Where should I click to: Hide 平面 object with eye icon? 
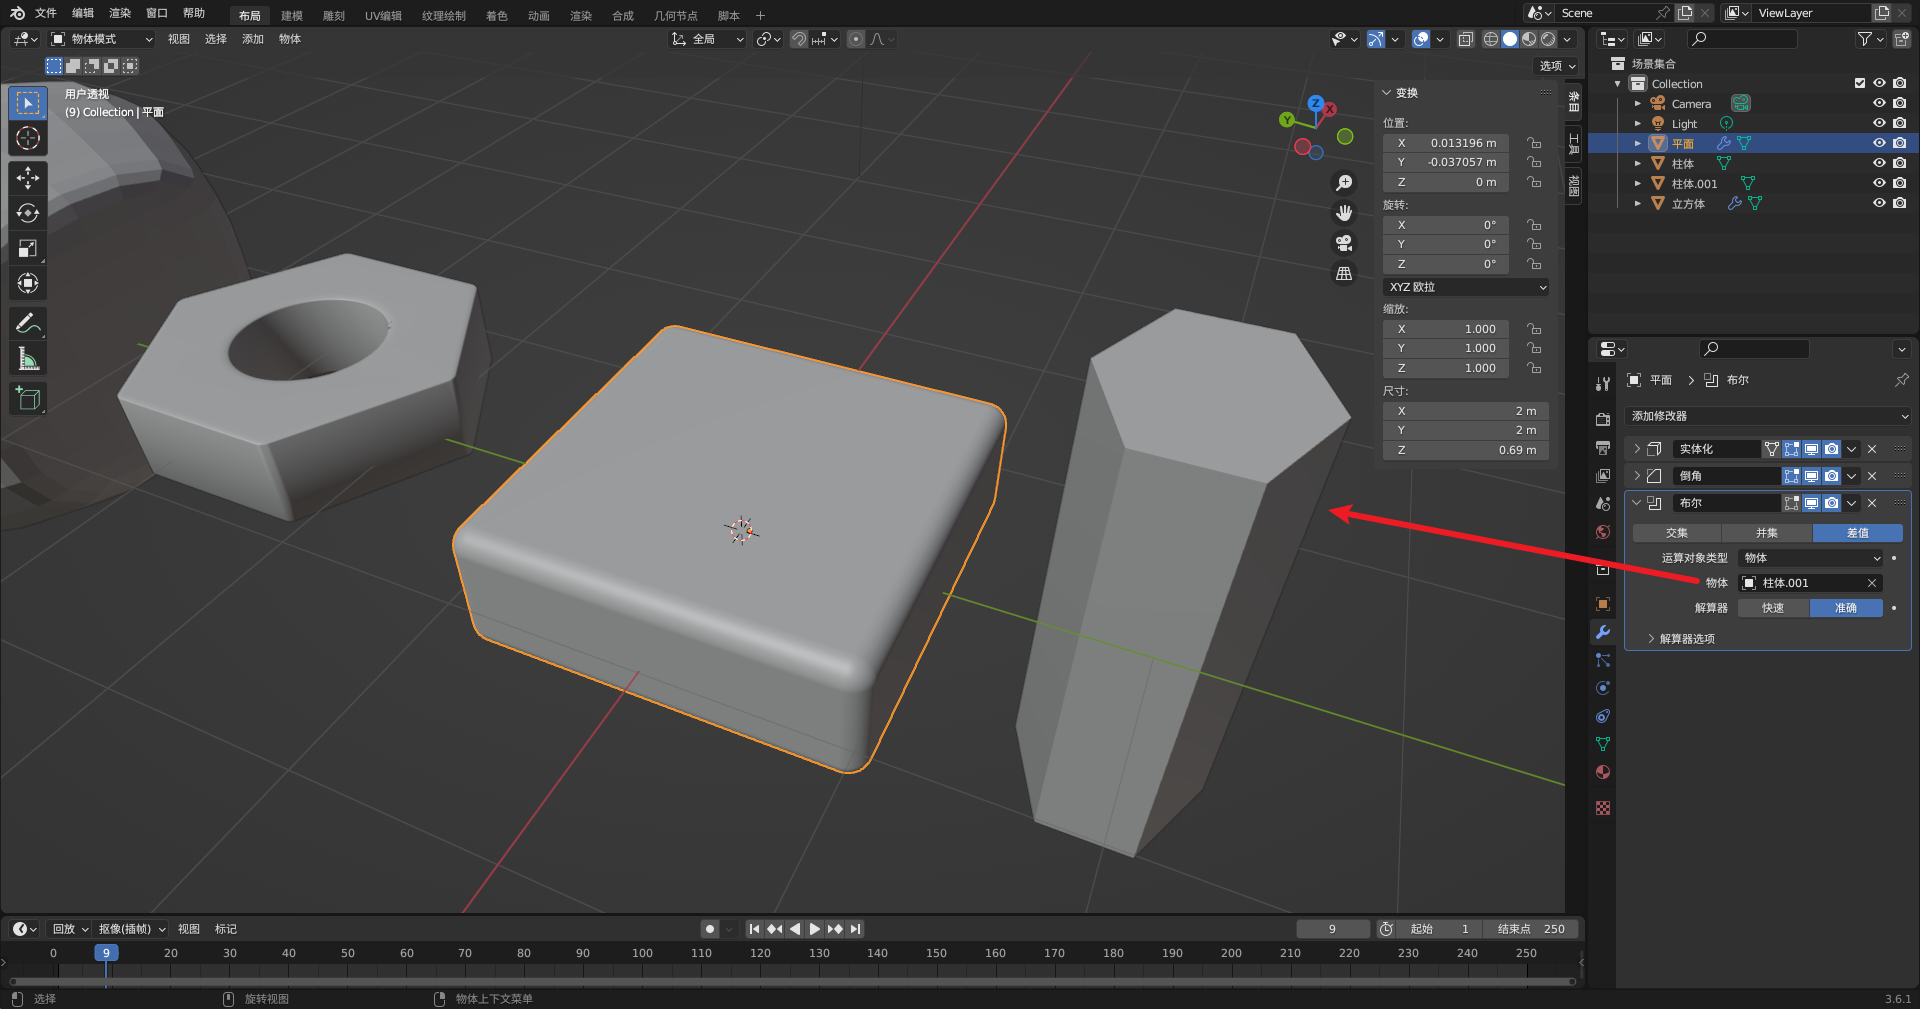(1879, 143)
